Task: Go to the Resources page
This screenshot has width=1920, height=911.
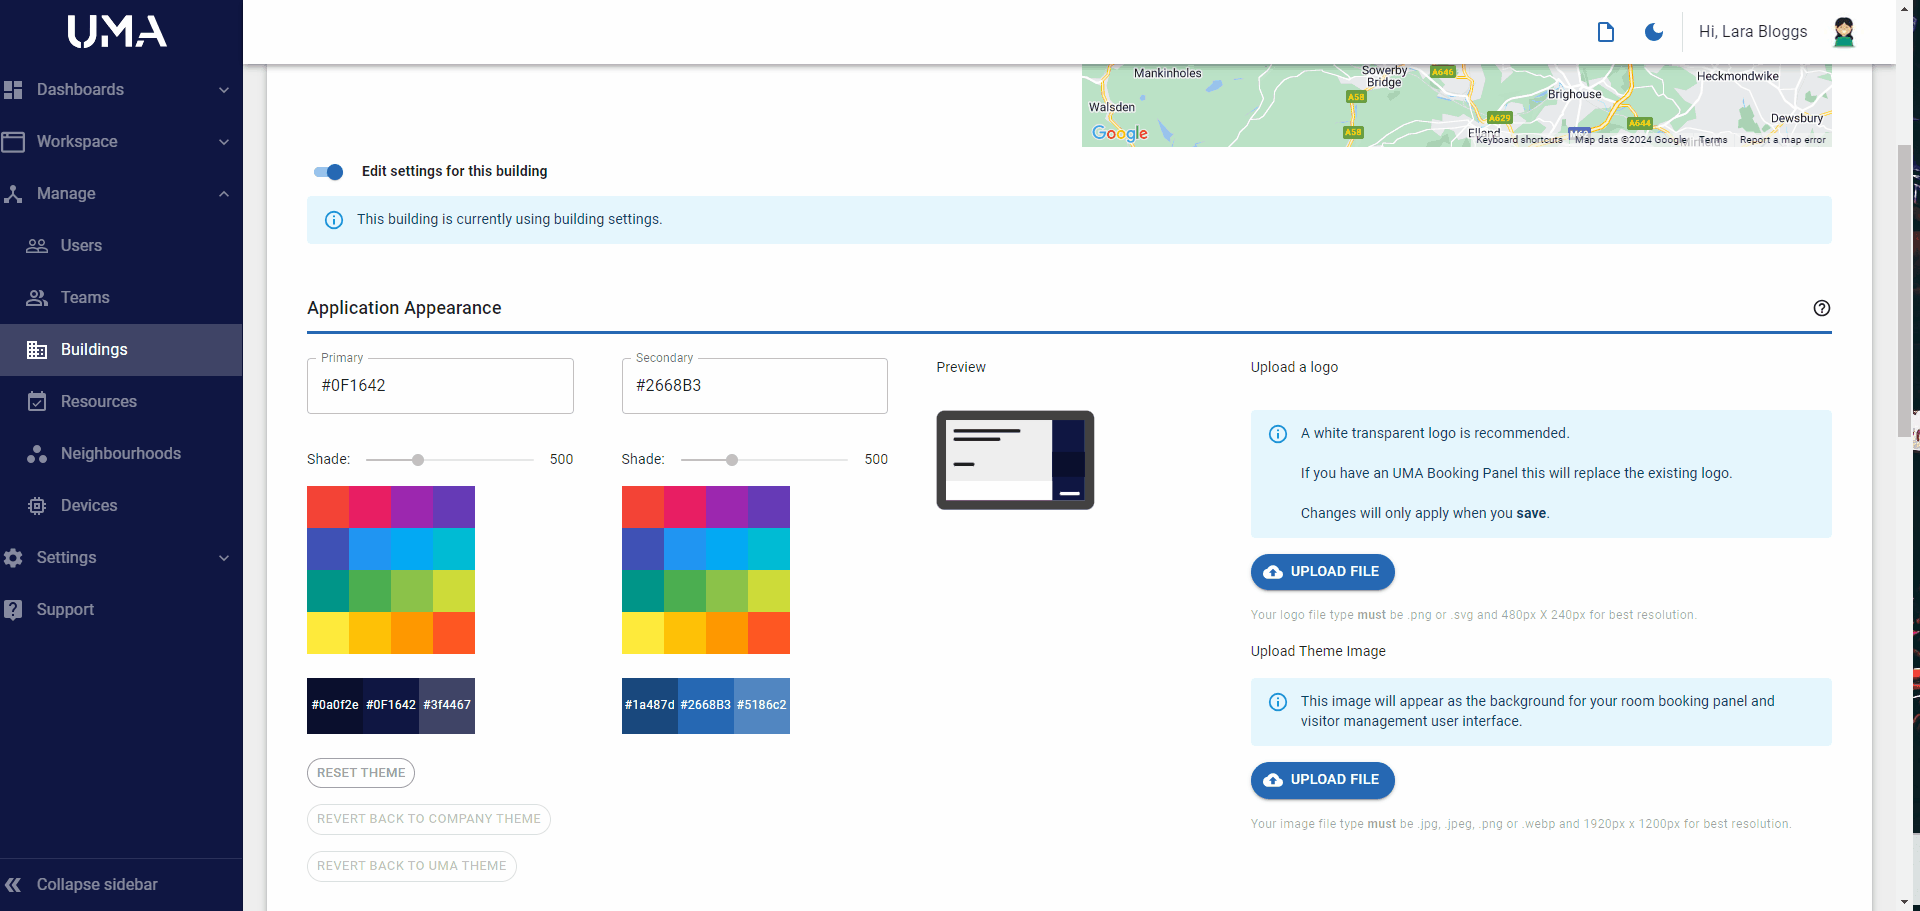Action: pyautogui.click(x=98, y=402)
